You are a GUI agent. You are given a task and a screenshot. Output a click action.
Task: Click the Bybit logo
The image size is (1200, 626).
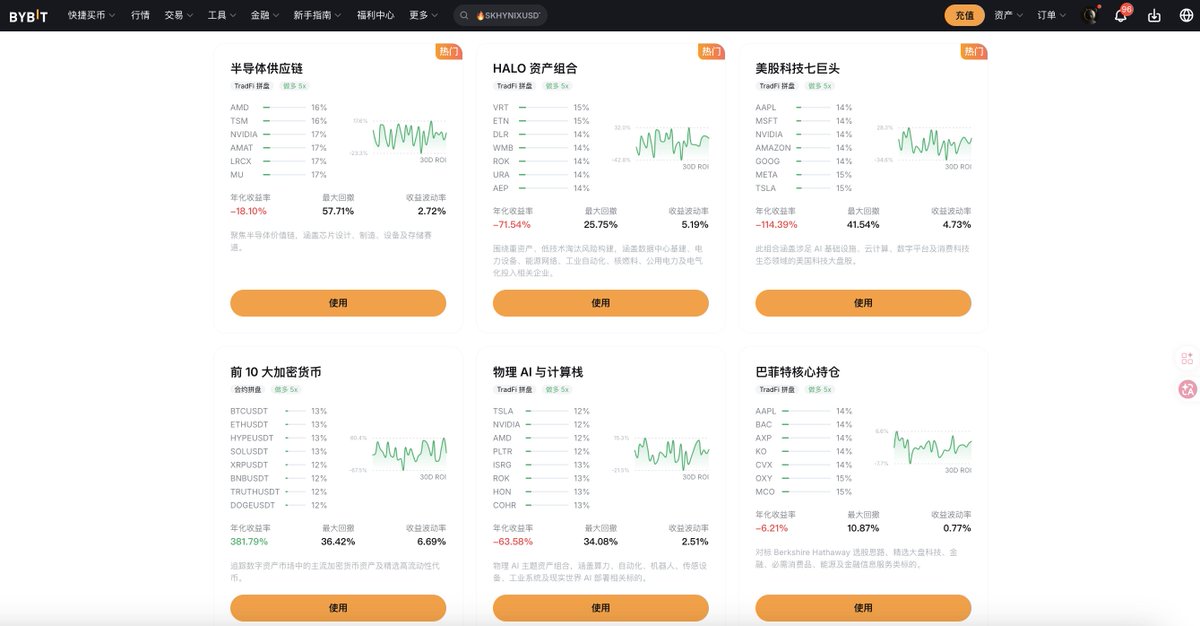click(28, 15)
